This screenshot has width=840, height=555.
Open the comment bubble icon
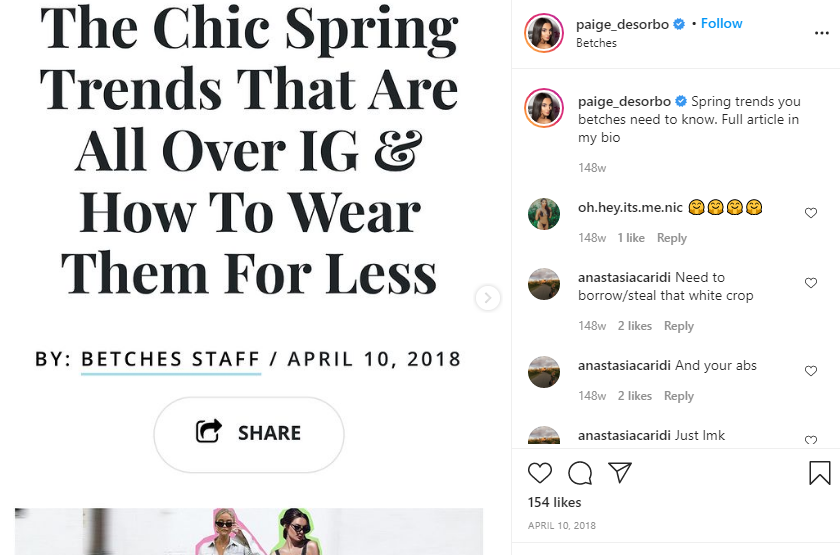tap(580, 473)
